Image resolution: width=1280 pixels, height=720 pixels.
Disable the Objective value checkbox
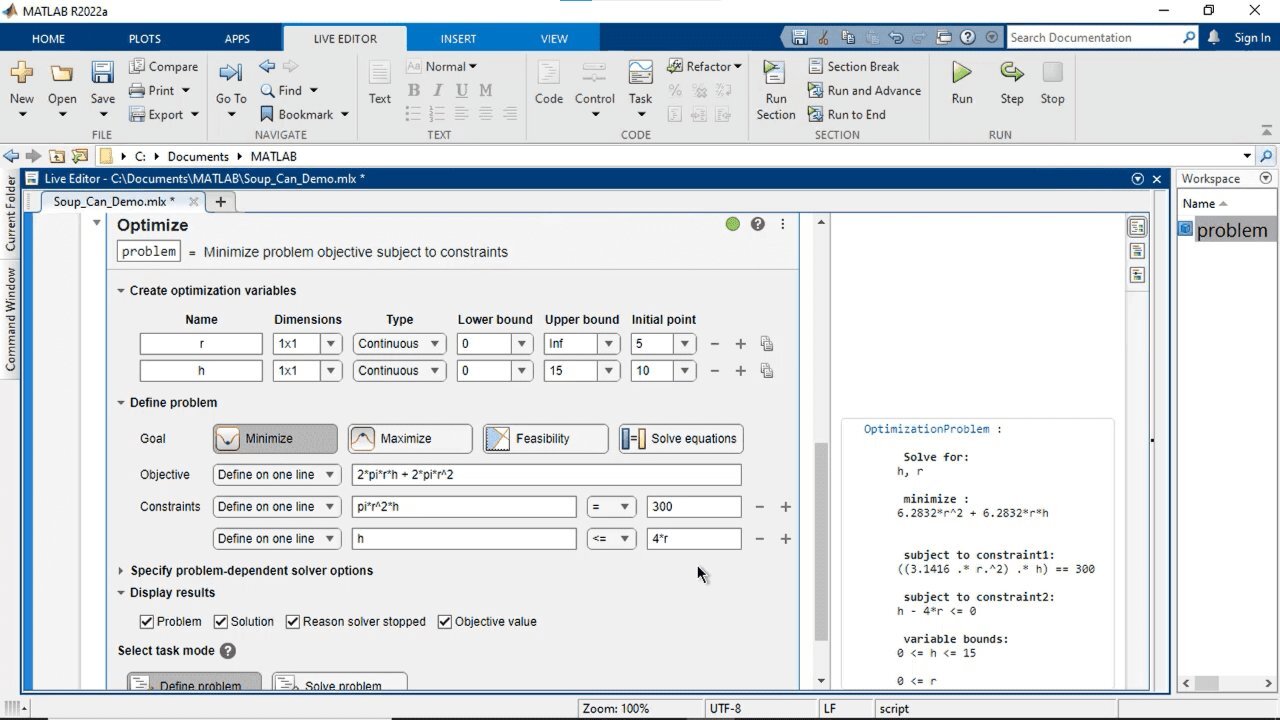(x=445, y=622)
